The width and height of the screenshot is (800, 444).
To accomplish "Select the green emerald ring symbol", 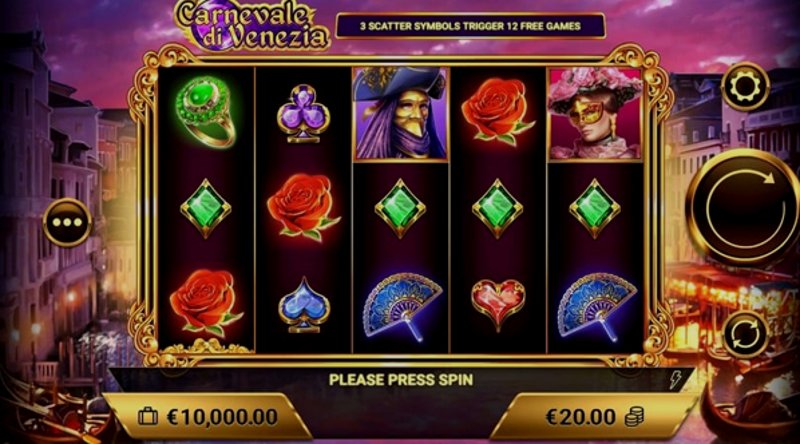I will pos(206,112).
